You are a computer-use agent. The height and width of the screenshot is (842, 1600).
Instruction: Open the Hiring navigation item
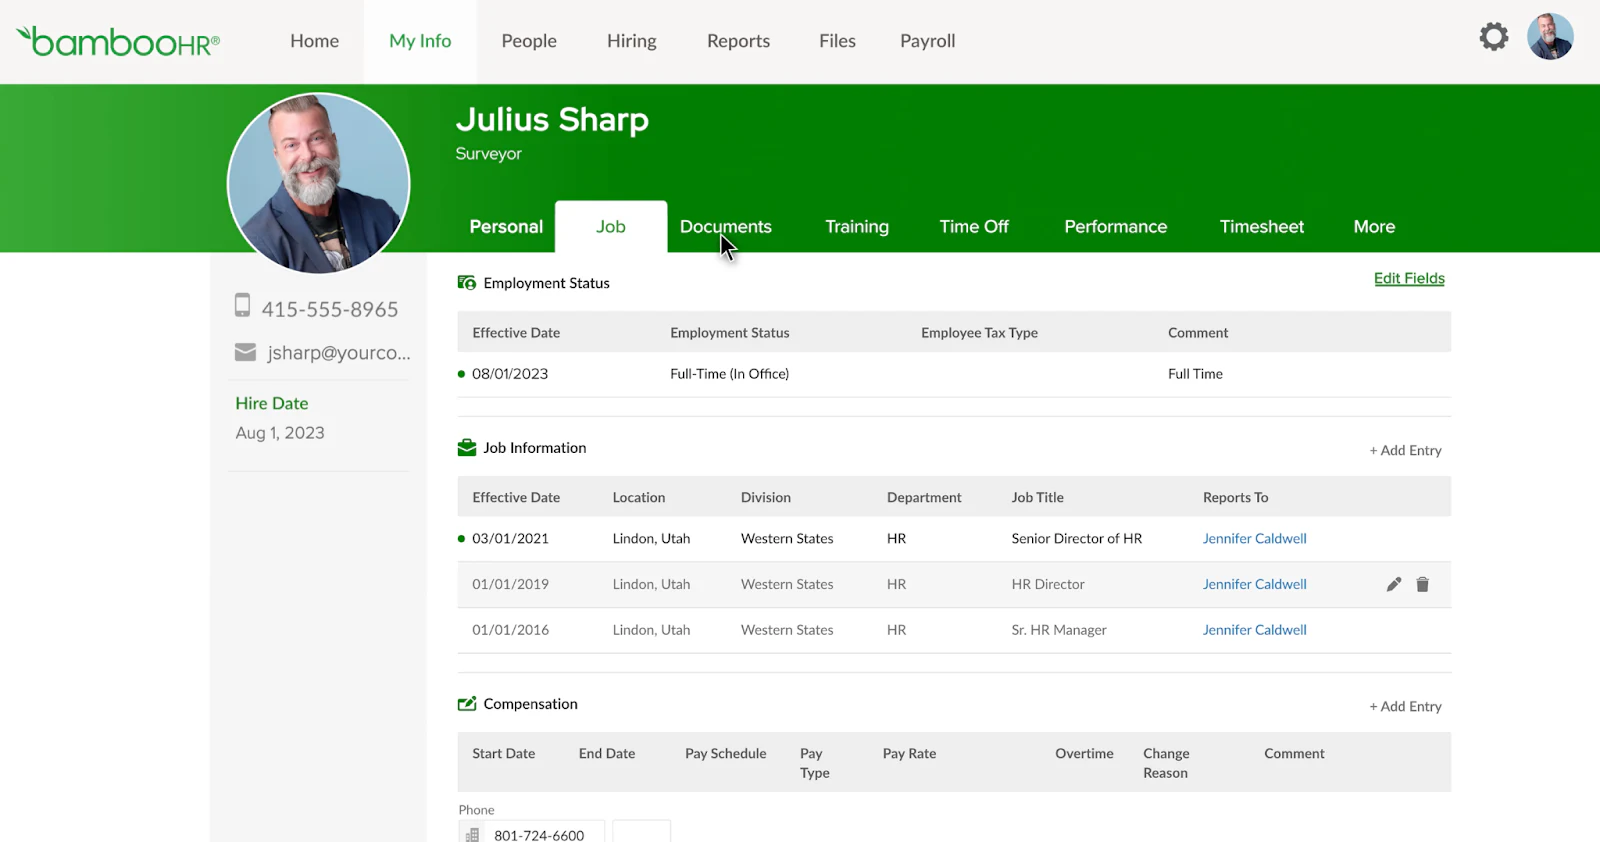(x=632, y=41)
